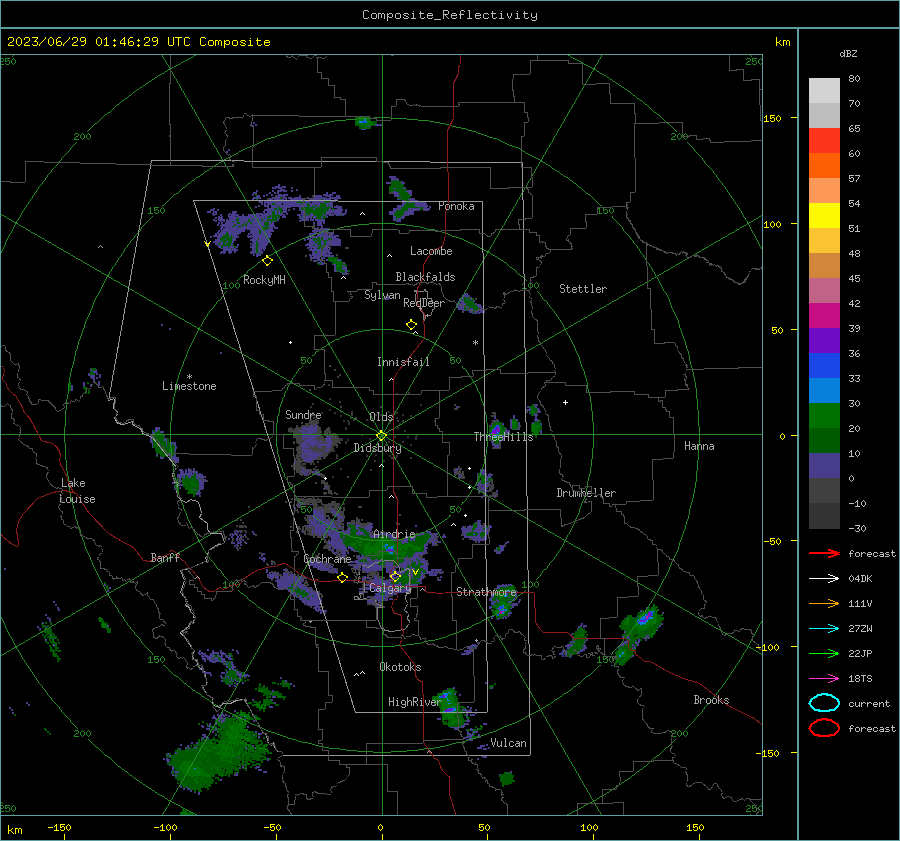
Task: Click the blue 33-36 dBZ color swatch
Action: tap(824, 366)
